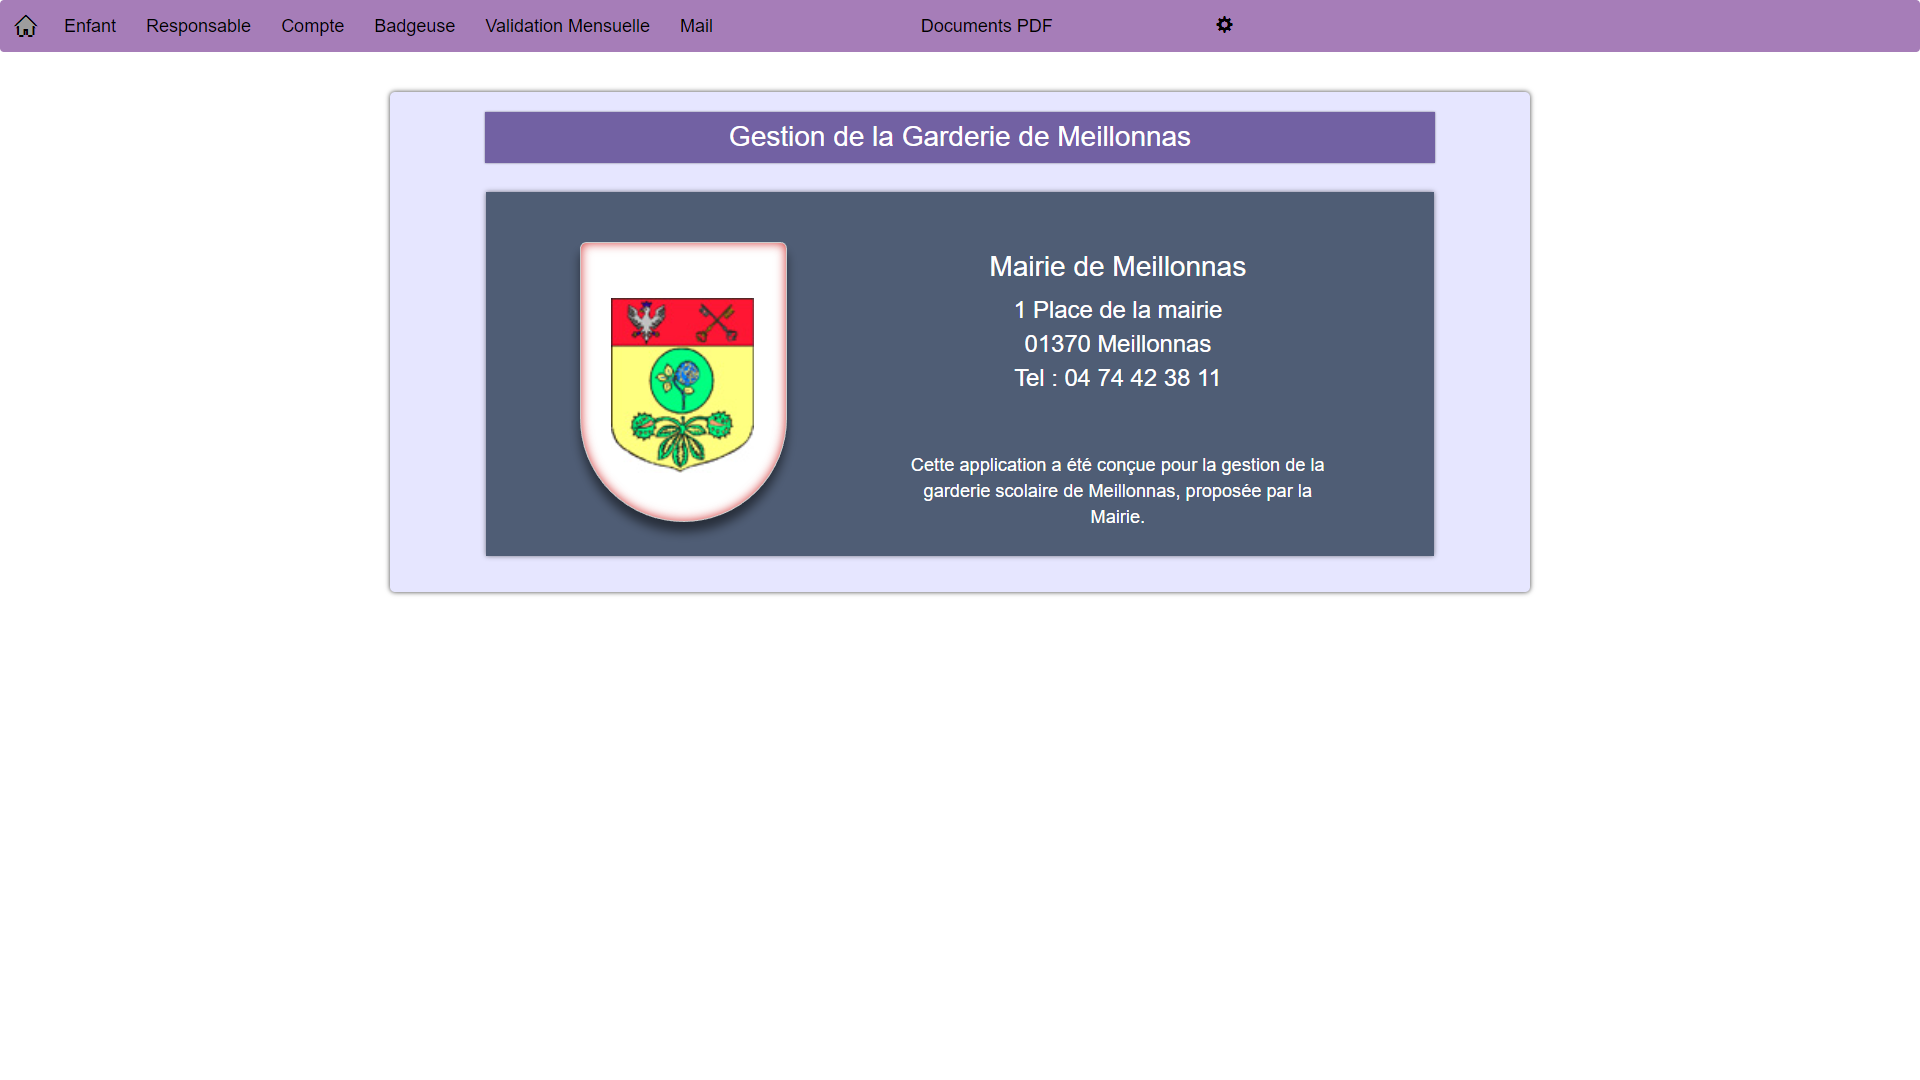This screenshot has height=1080, width=1920.
Task: Open the Enfant section
Action: pyautogui.click(x=89, y=26)
